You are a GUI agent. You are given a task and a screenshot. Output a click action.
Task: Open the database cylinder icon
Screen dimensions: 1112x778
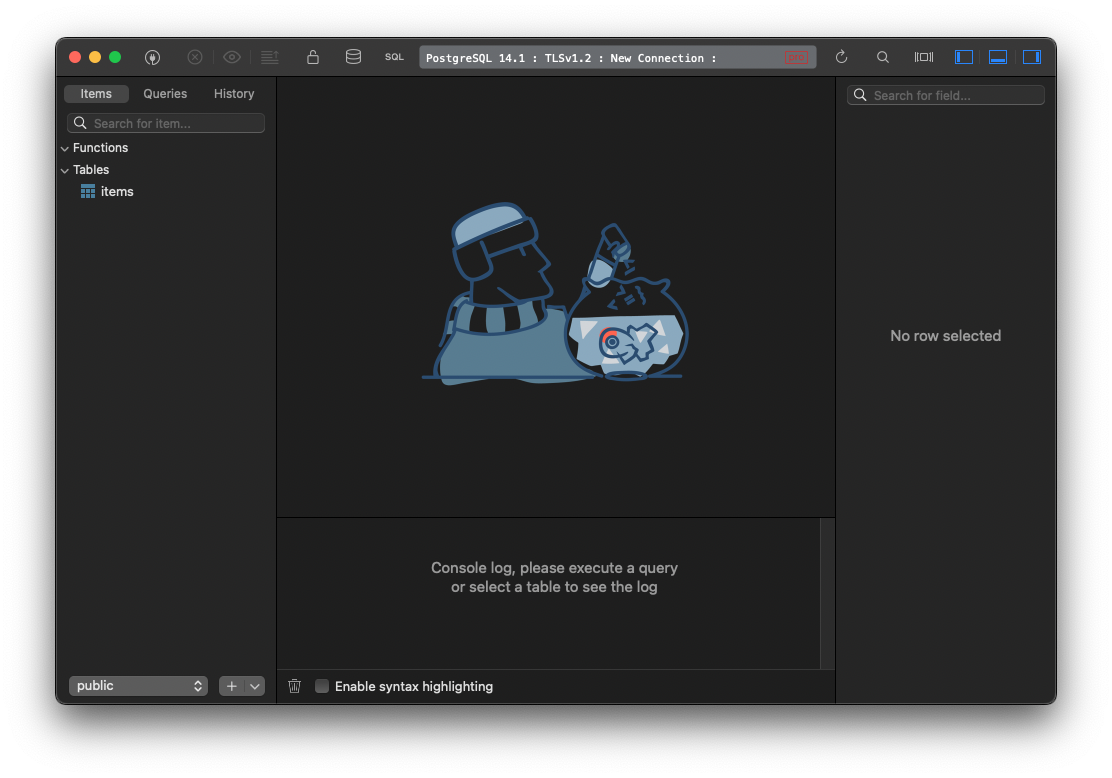353,57
